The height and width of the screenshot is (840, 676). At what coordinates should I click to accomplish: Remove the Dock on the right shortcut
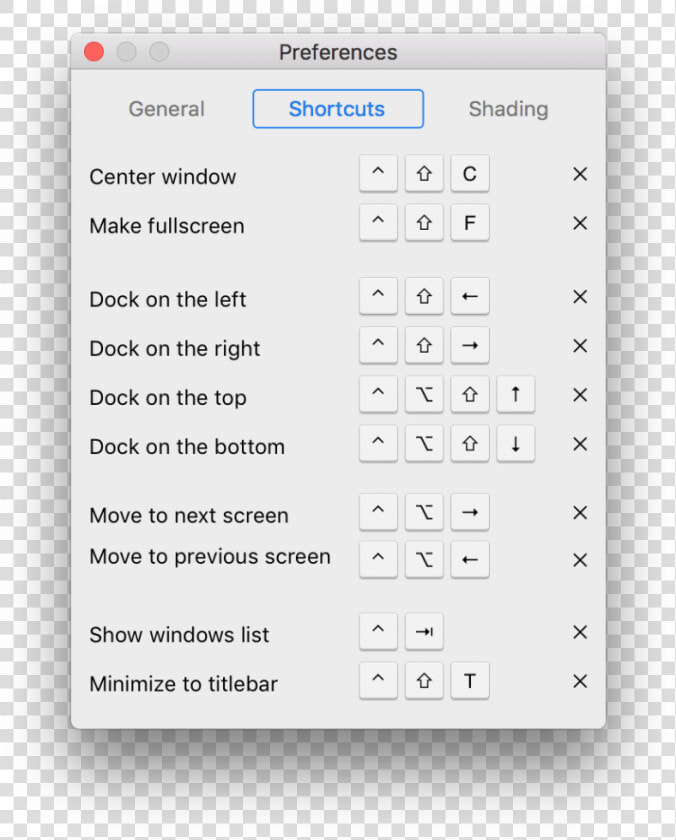(580, 346)
